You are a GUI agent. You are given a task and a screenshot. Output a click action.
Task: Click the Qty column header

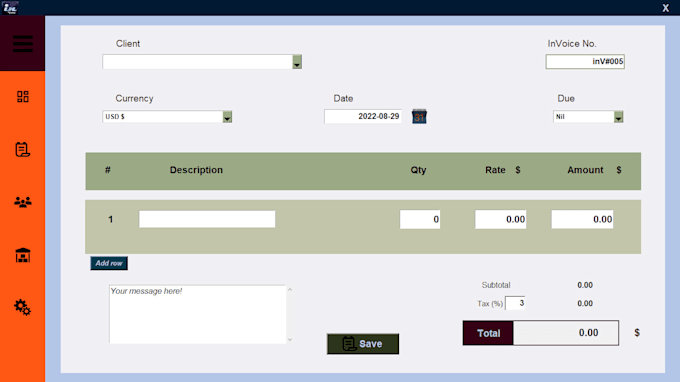coord(418,170)
